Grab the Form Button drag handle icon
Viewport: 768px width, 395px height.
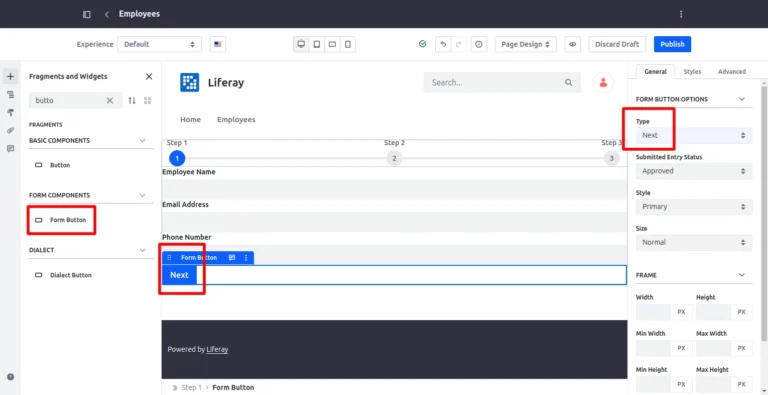169,258
